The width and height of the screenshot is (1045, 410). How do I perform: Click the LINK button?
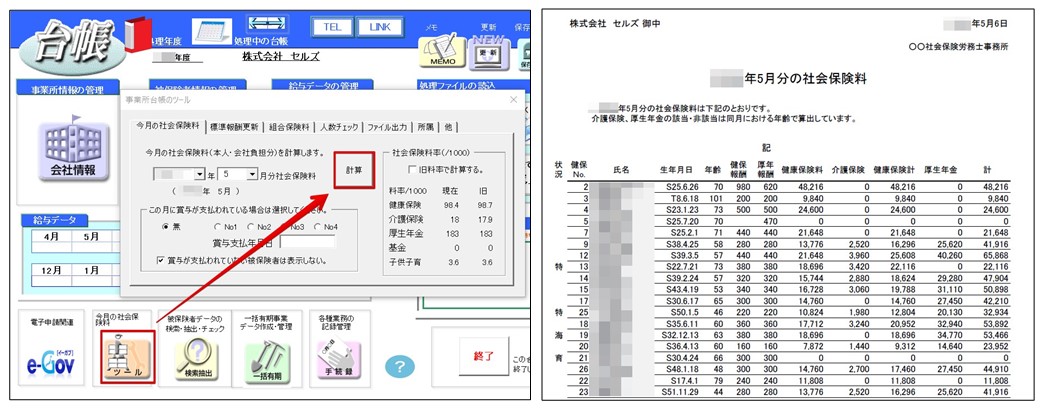[x=379, y=27]
